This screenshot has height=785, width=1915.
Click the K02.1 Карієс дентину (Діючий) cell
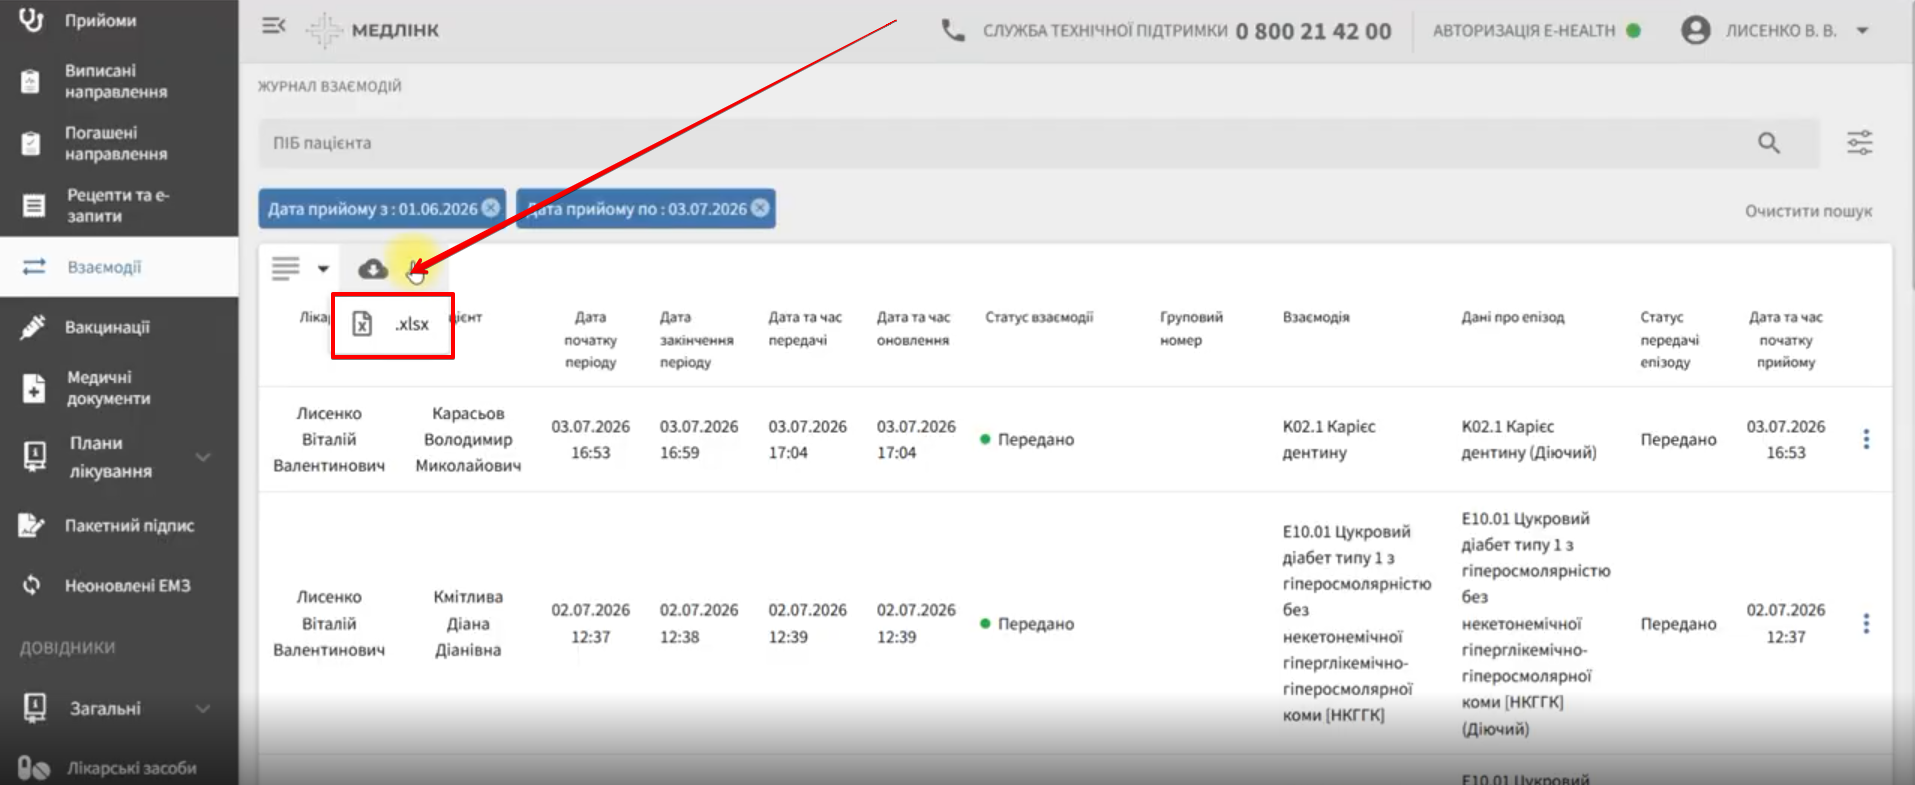coord(1529,439)
